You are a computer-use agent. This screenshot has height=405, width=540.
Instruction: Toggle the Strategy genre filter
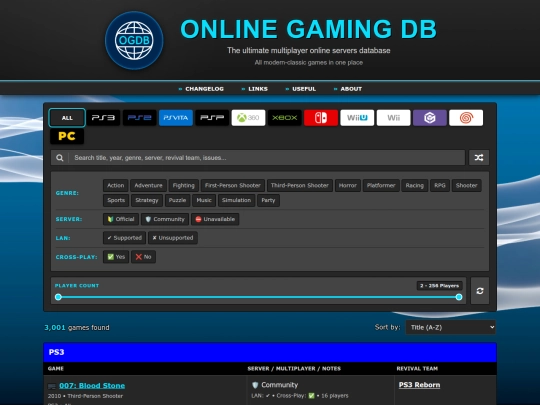pyautogui.click(x=147, y=200)
